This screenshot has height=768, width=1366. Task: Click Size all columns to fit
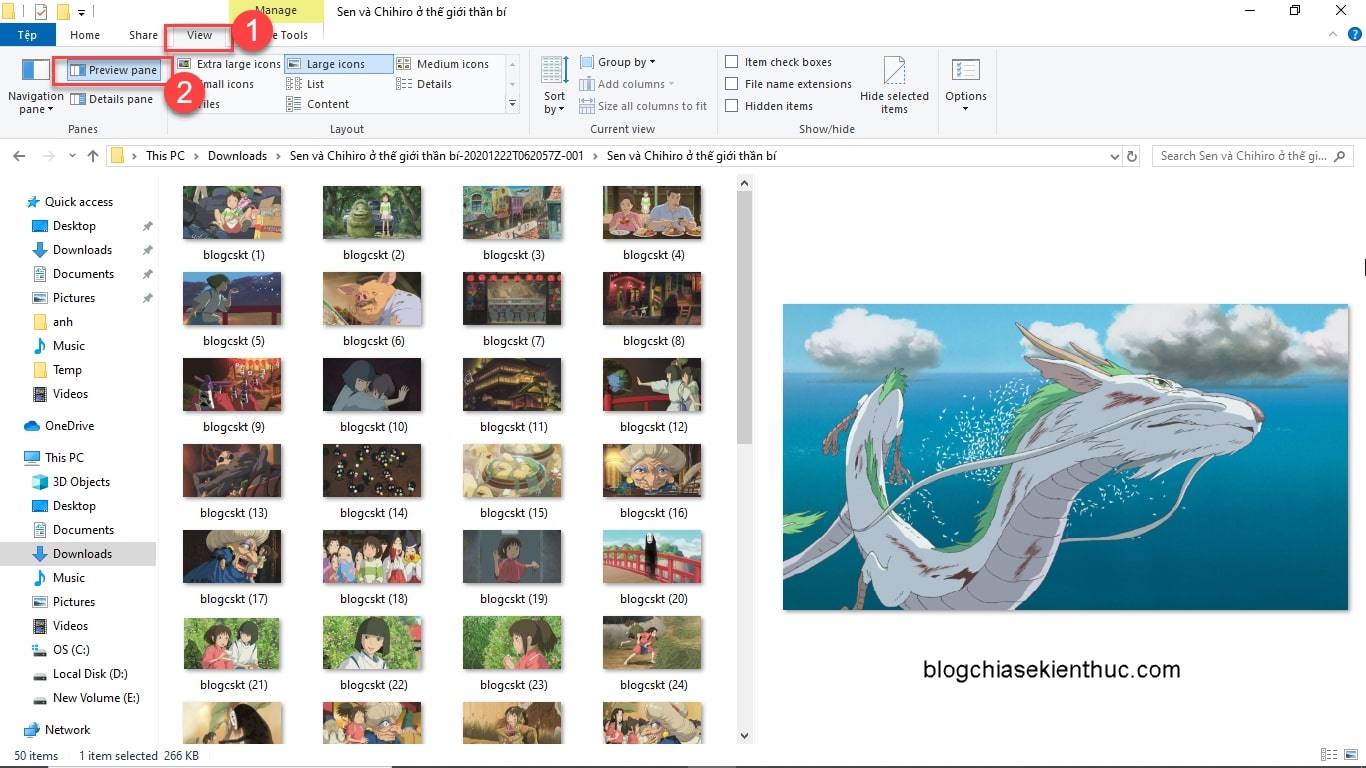(x=642, y=106)
